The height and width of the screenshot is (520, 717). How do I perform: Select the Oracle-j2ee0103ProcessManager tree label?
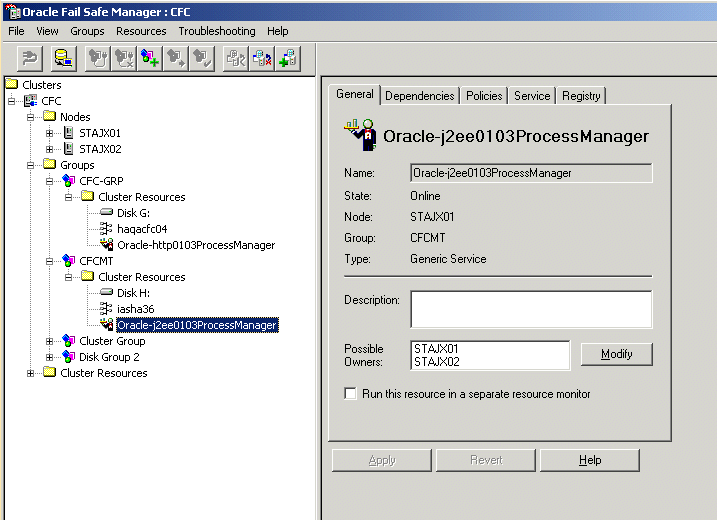pos(197,325)
